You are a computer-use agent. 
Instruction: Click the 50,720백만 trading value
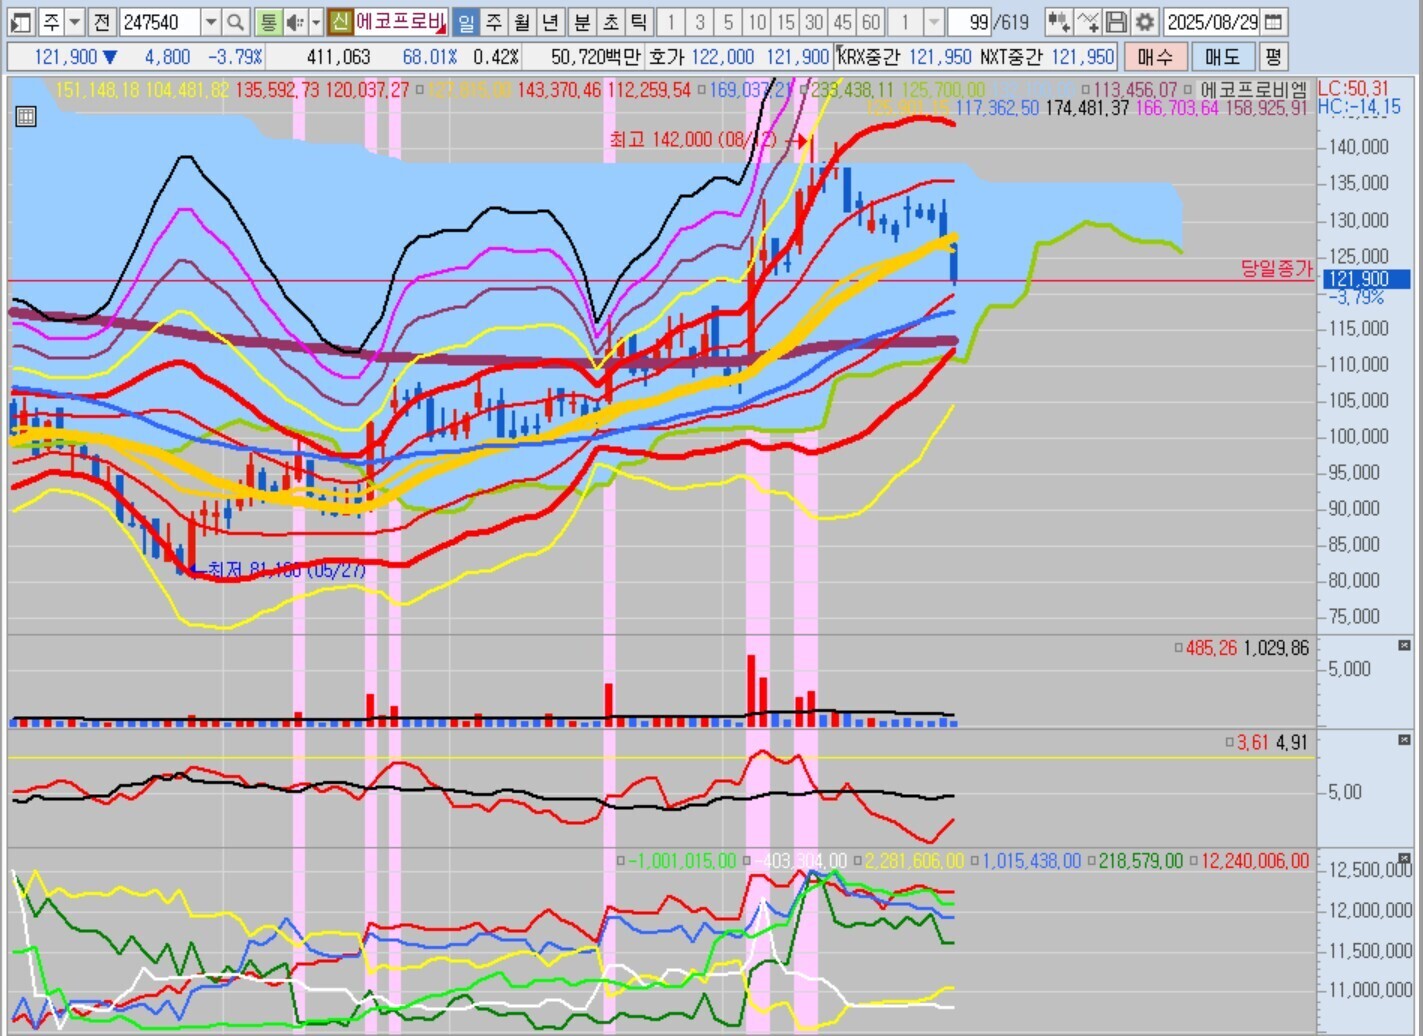point(594,57)
